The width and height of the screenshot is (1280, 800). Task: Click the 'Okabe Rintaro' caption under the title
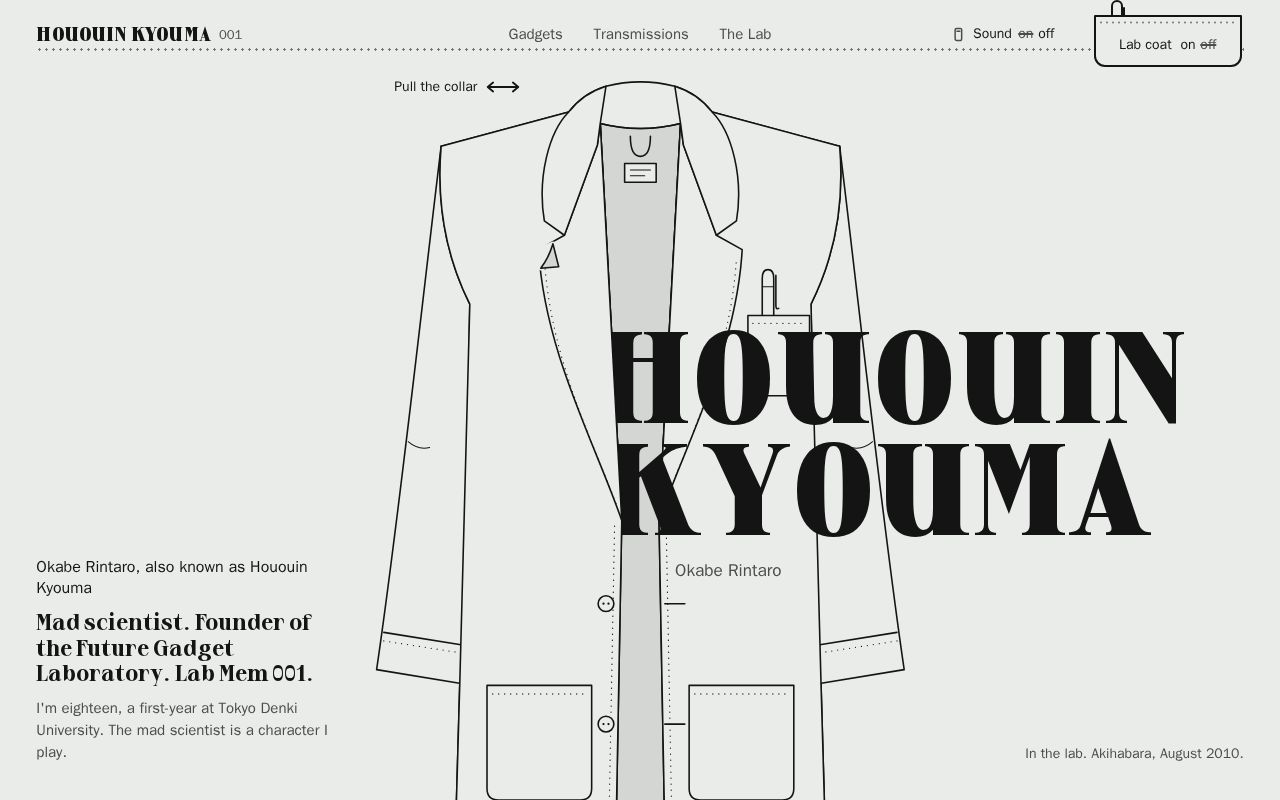(728, 571)
